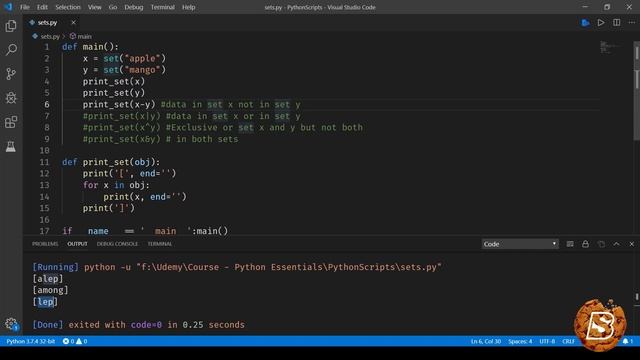This screenshot has width=640, height=360.
Task: Switch to the Debug Console tab
Action: pos(117,244)
